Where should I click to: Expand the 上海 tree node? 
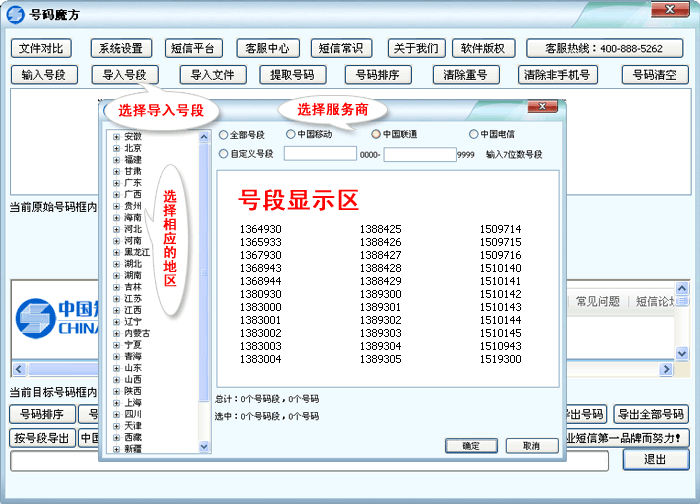click(117, 403)
